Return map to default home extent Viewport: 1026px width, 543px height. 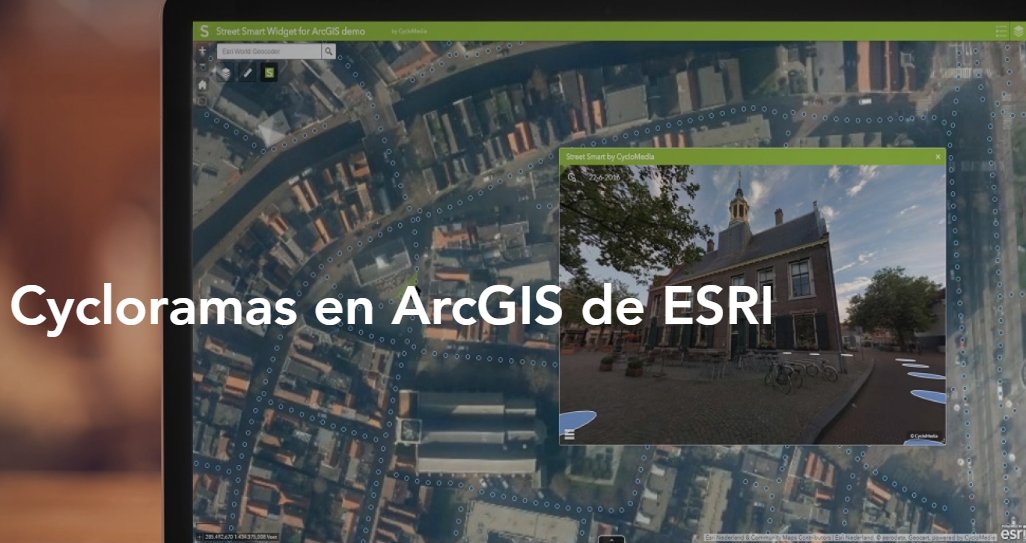tap(202, 84)
